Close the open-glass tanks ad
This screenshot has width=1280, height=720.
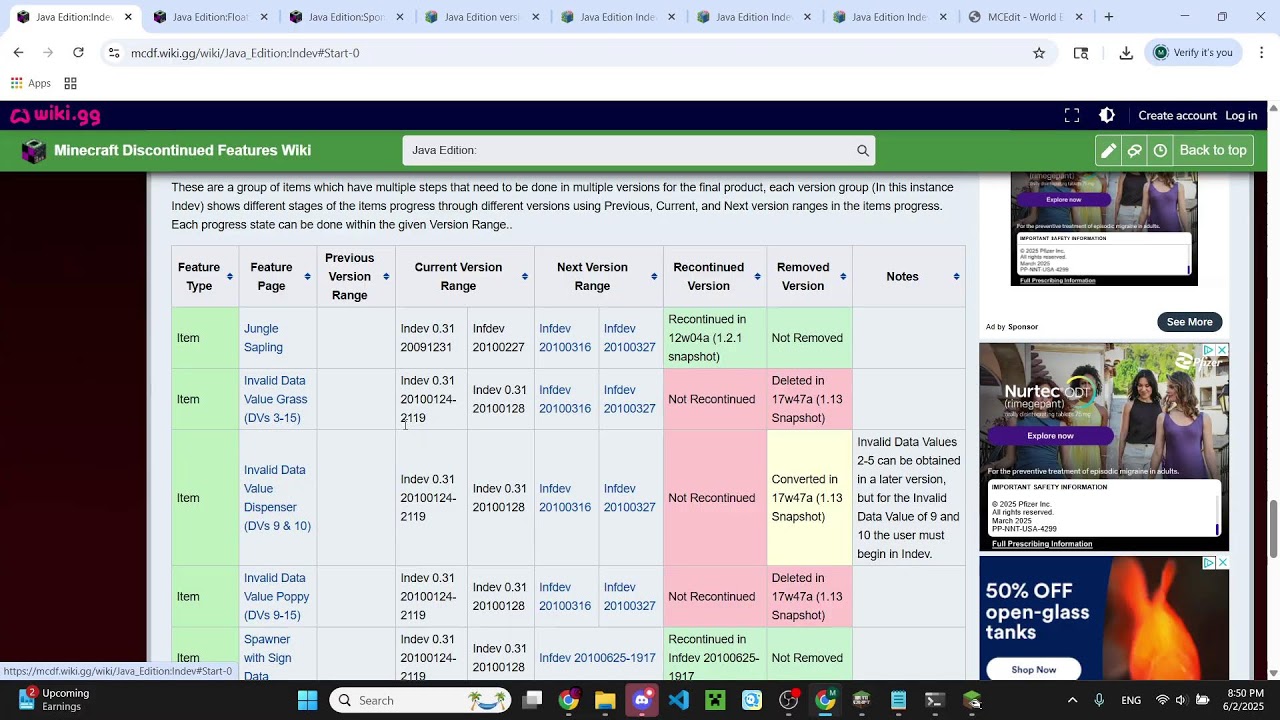tap(1222, 563)
